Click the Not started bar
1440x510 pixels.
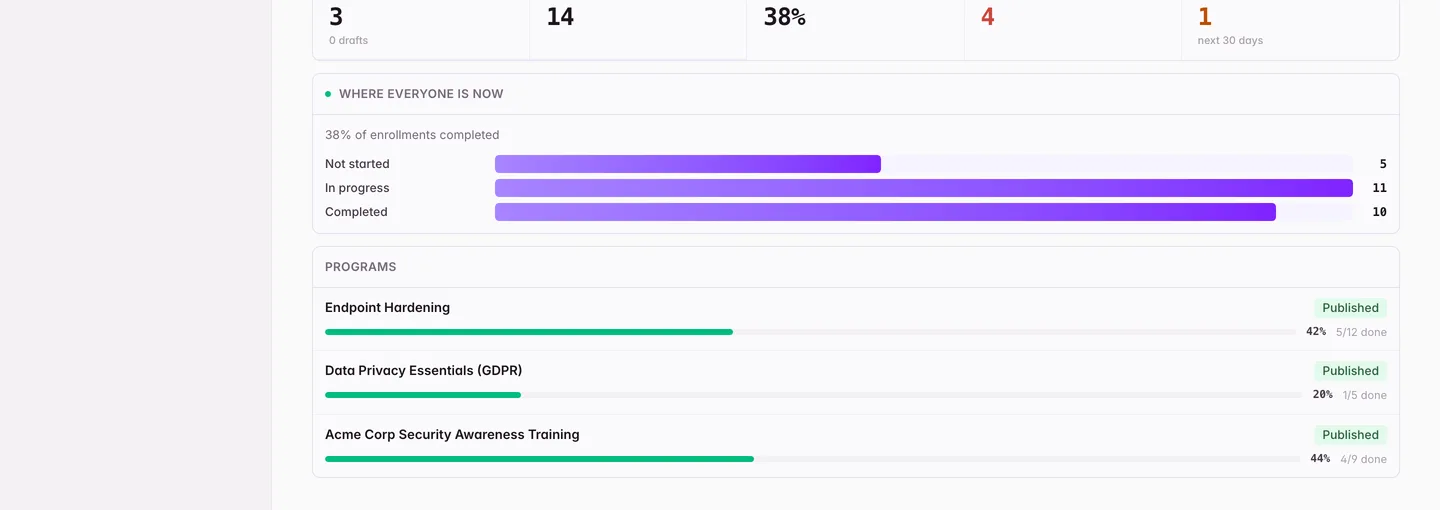coord(688,164)
